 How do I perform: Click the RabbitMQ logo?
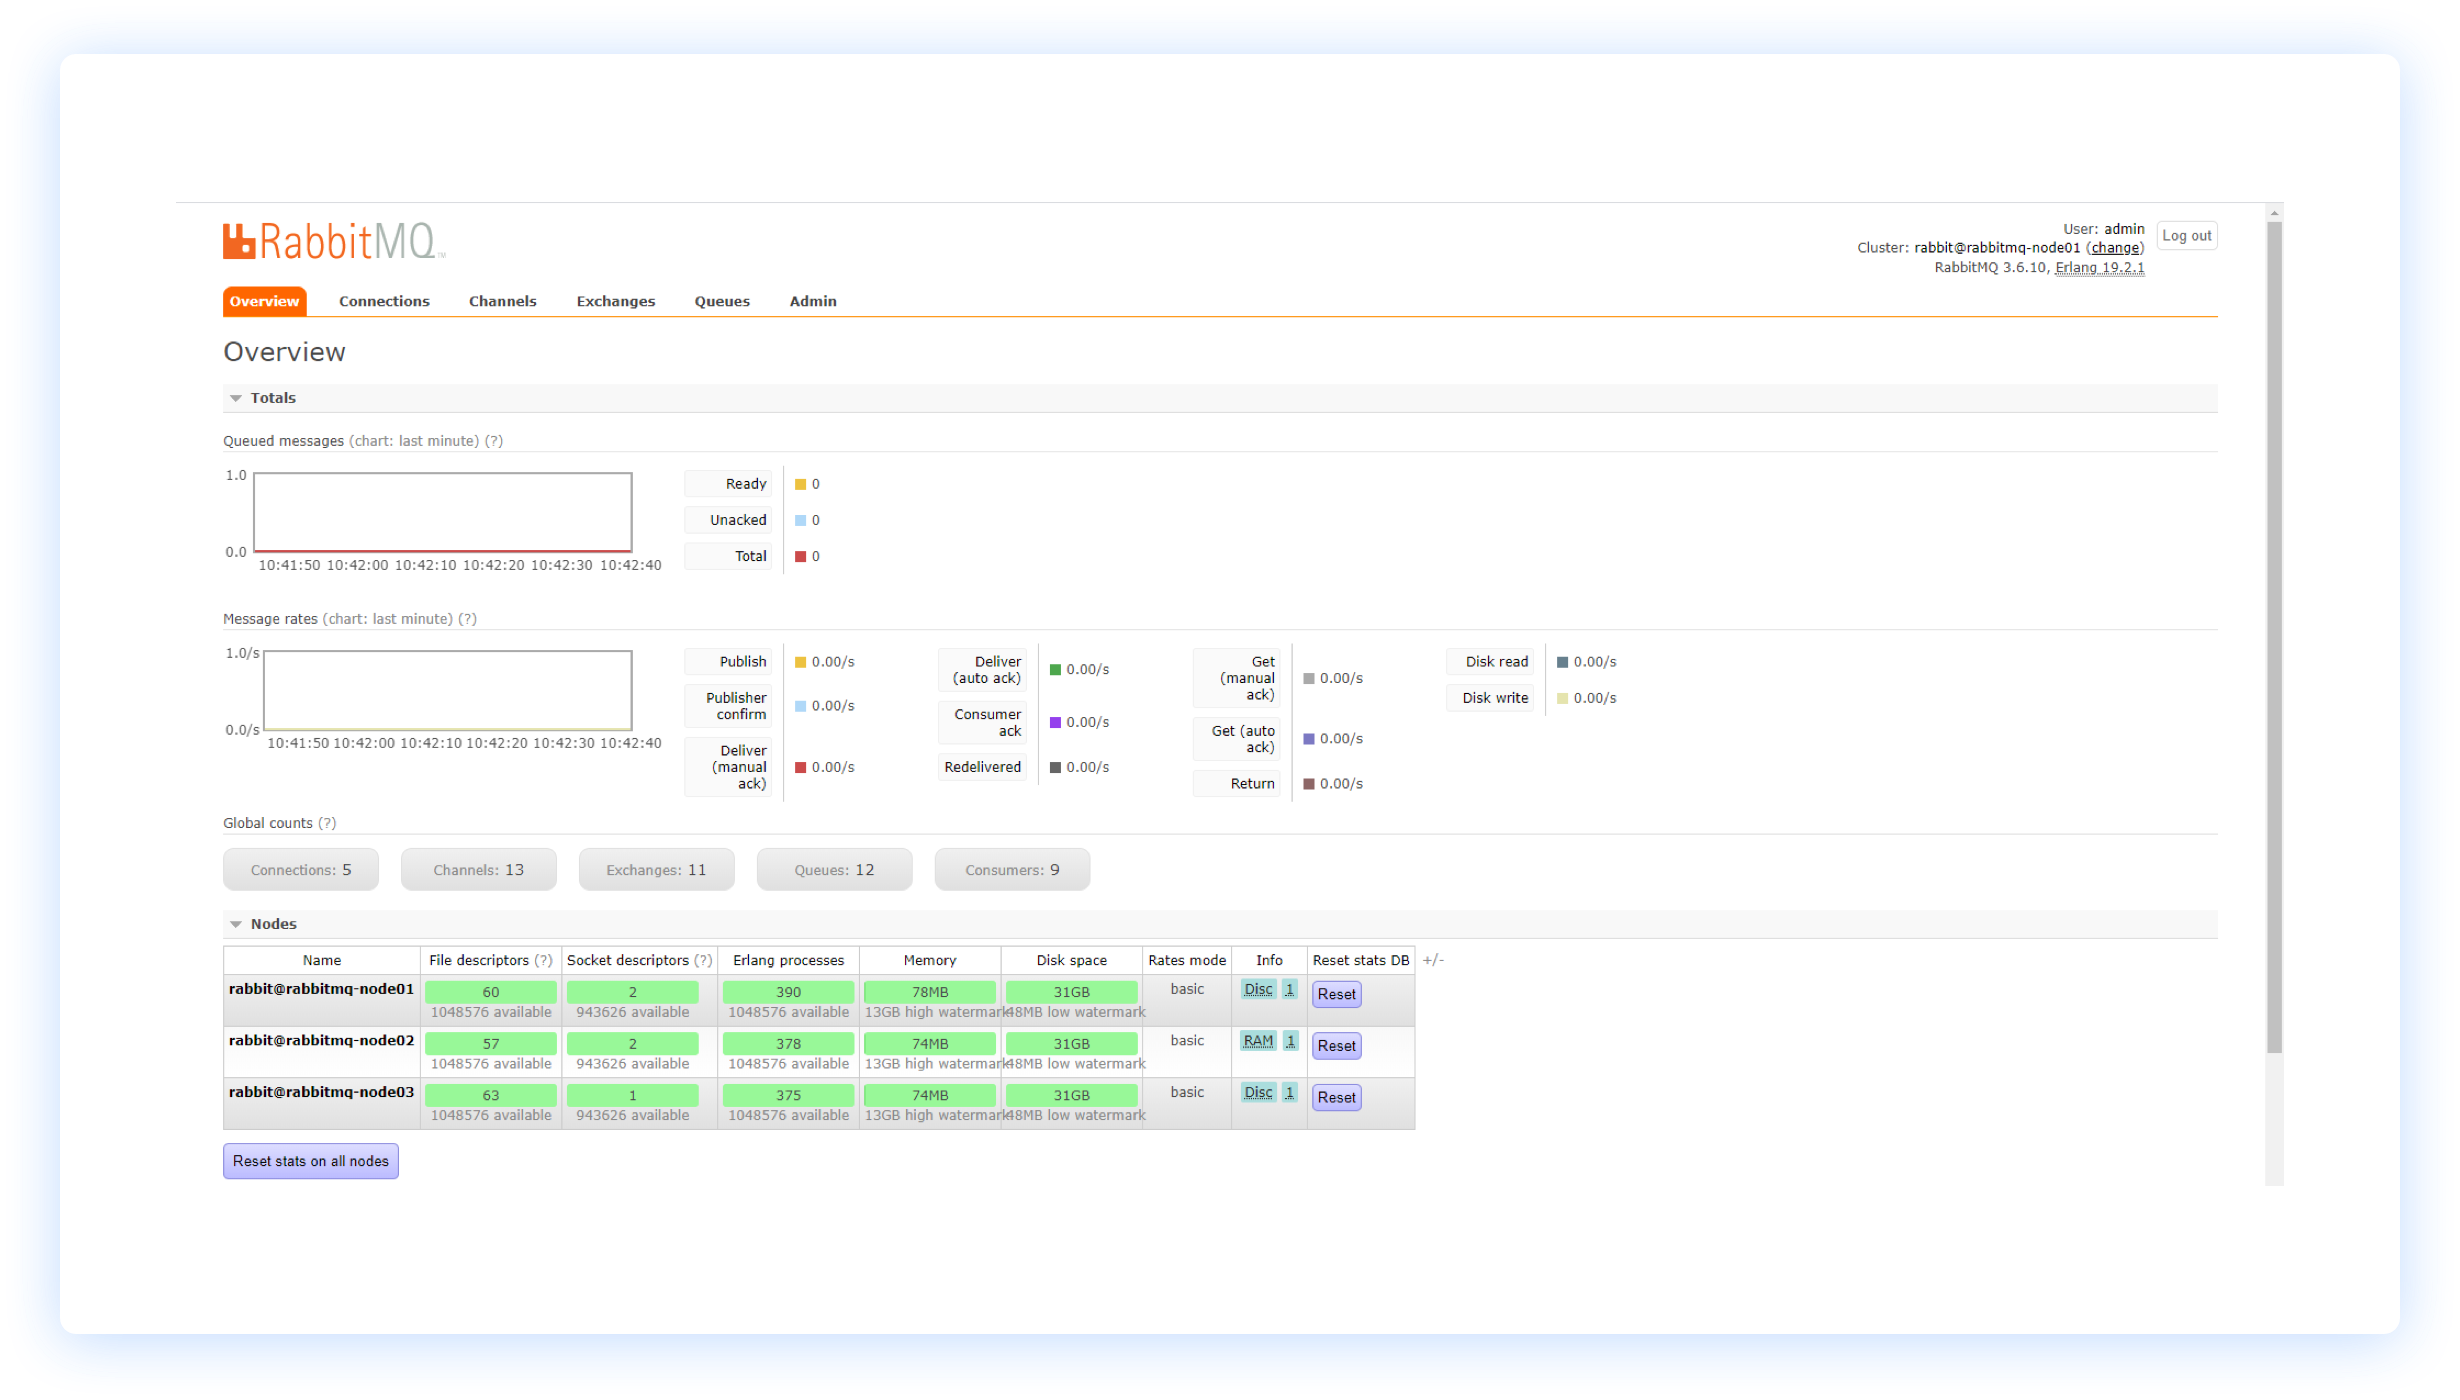tap(333, 241)
